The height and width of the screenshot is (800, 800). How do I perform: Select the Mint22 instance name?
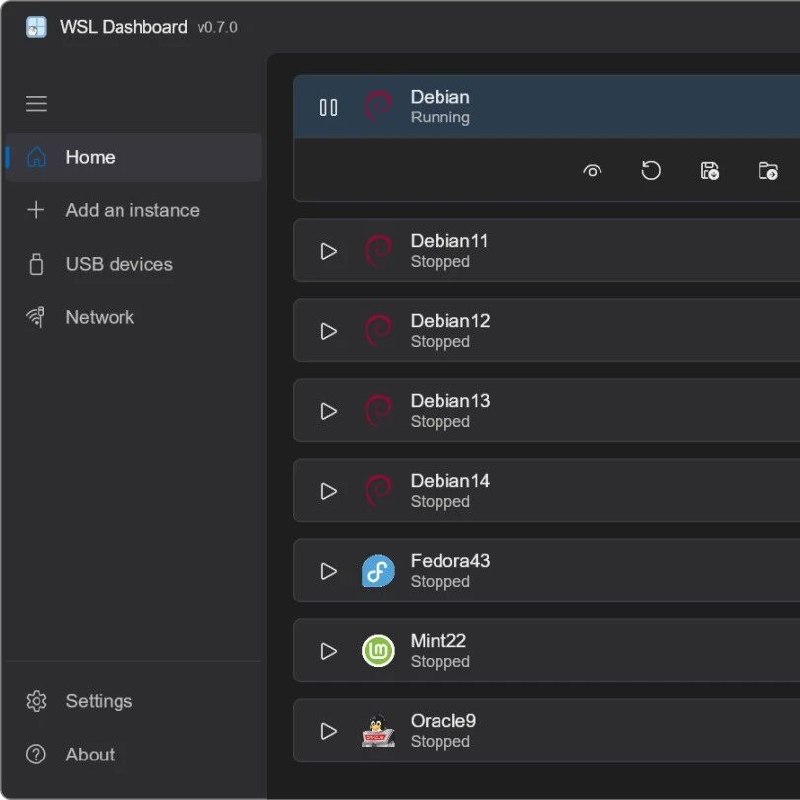(x=438, y=641)
